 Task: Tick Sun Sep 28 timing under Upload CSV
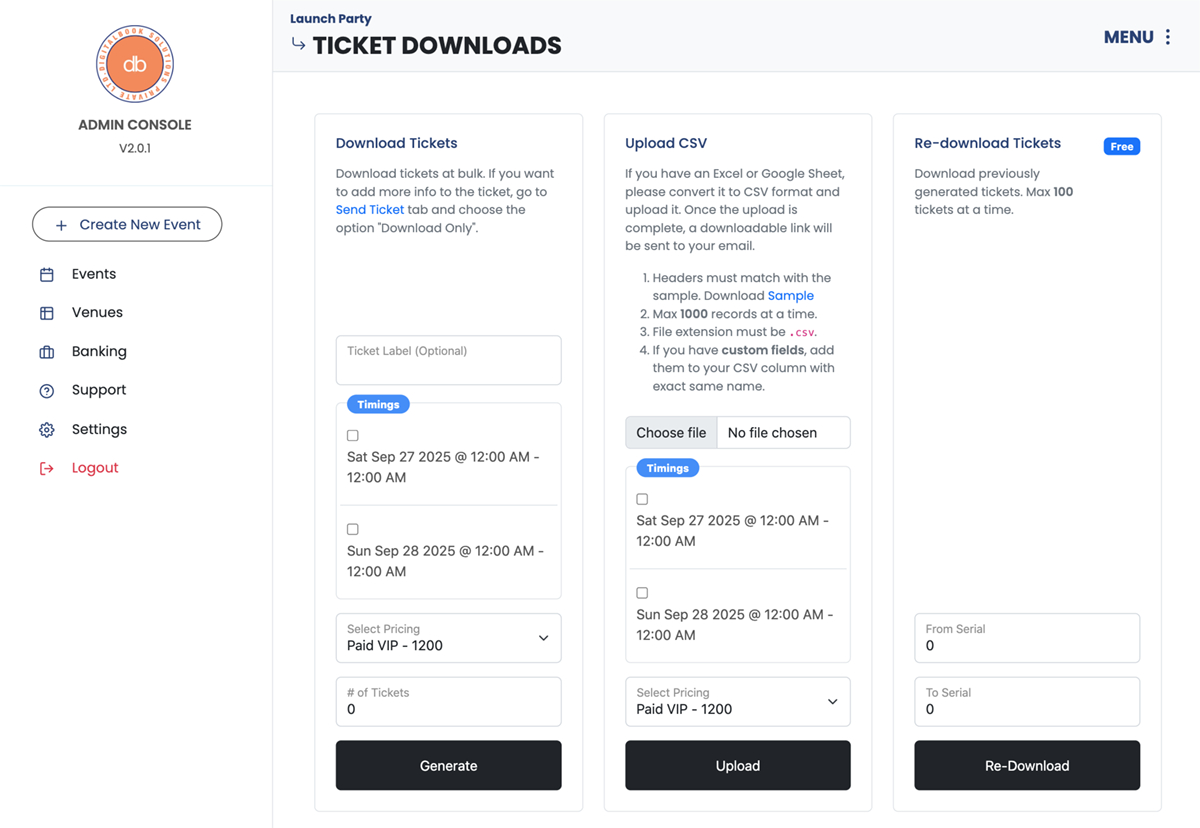[642, 593]
